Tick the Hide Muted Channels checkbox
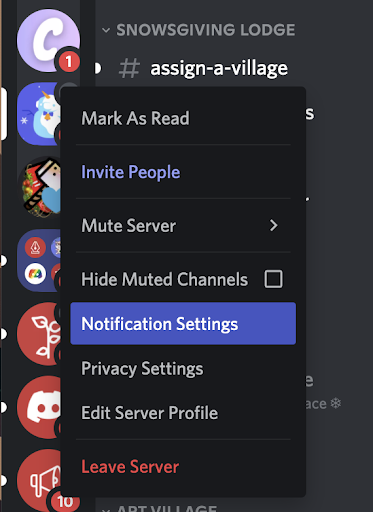 273,279
